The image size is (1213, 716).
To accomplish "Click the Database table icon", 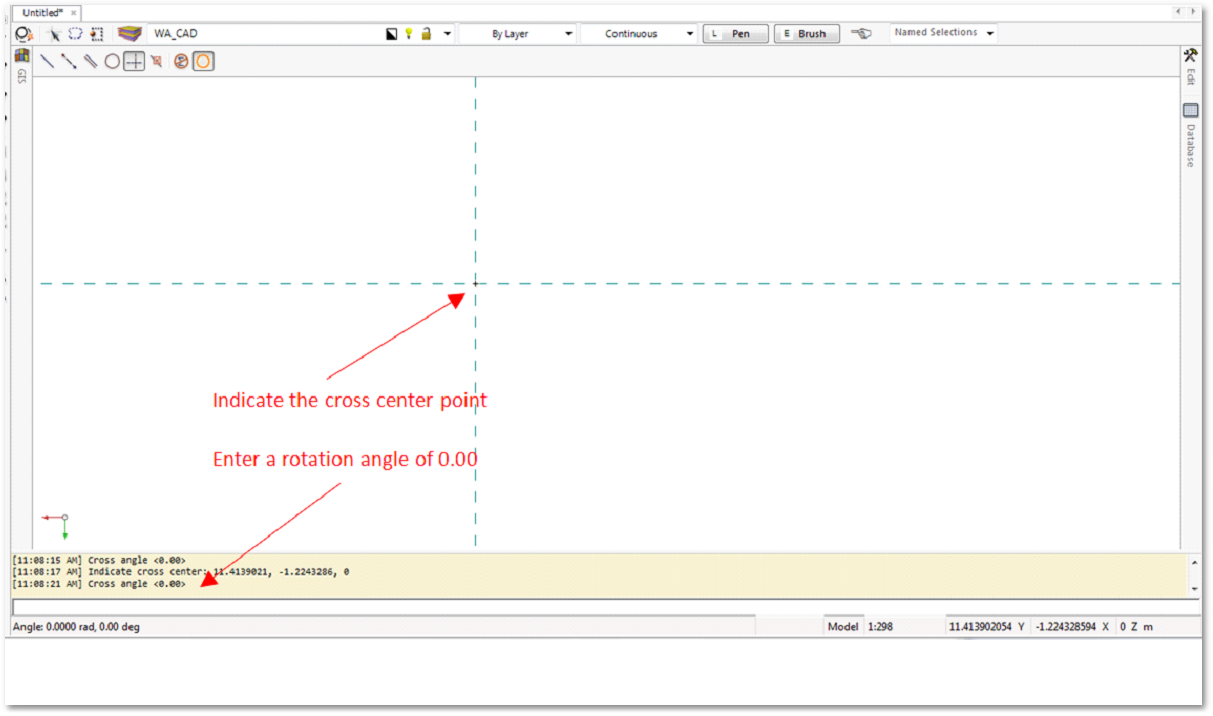I will (1190, 111).
